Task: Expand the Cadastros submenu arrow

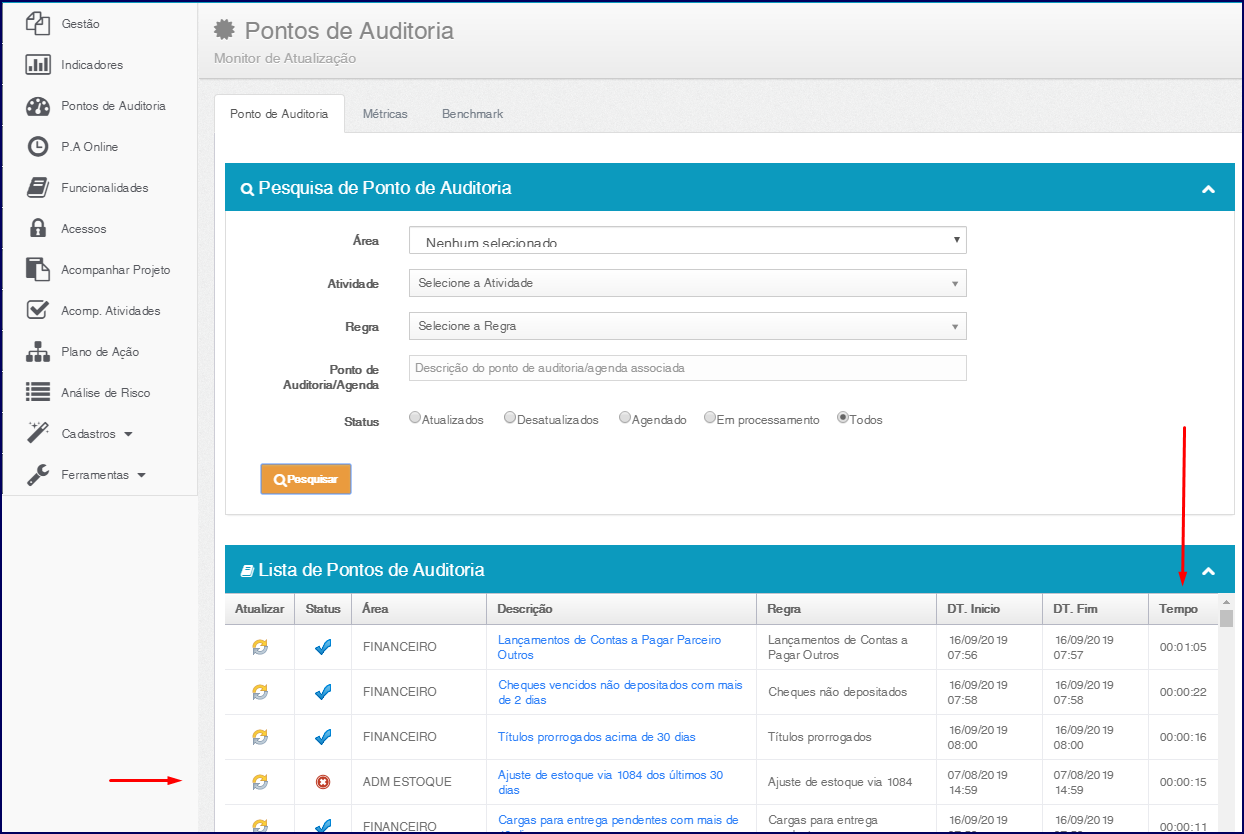Action: (128, 435)
